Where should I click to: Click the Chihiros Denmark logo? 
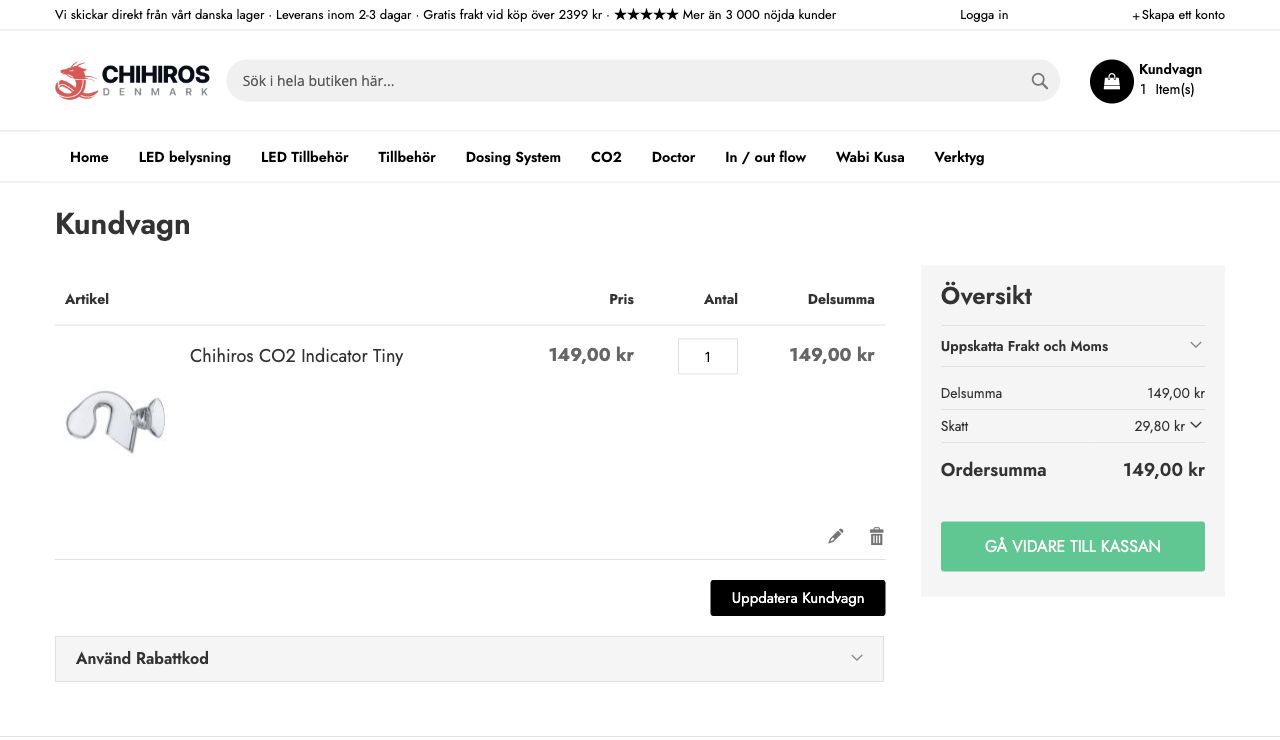coord(132,81)
